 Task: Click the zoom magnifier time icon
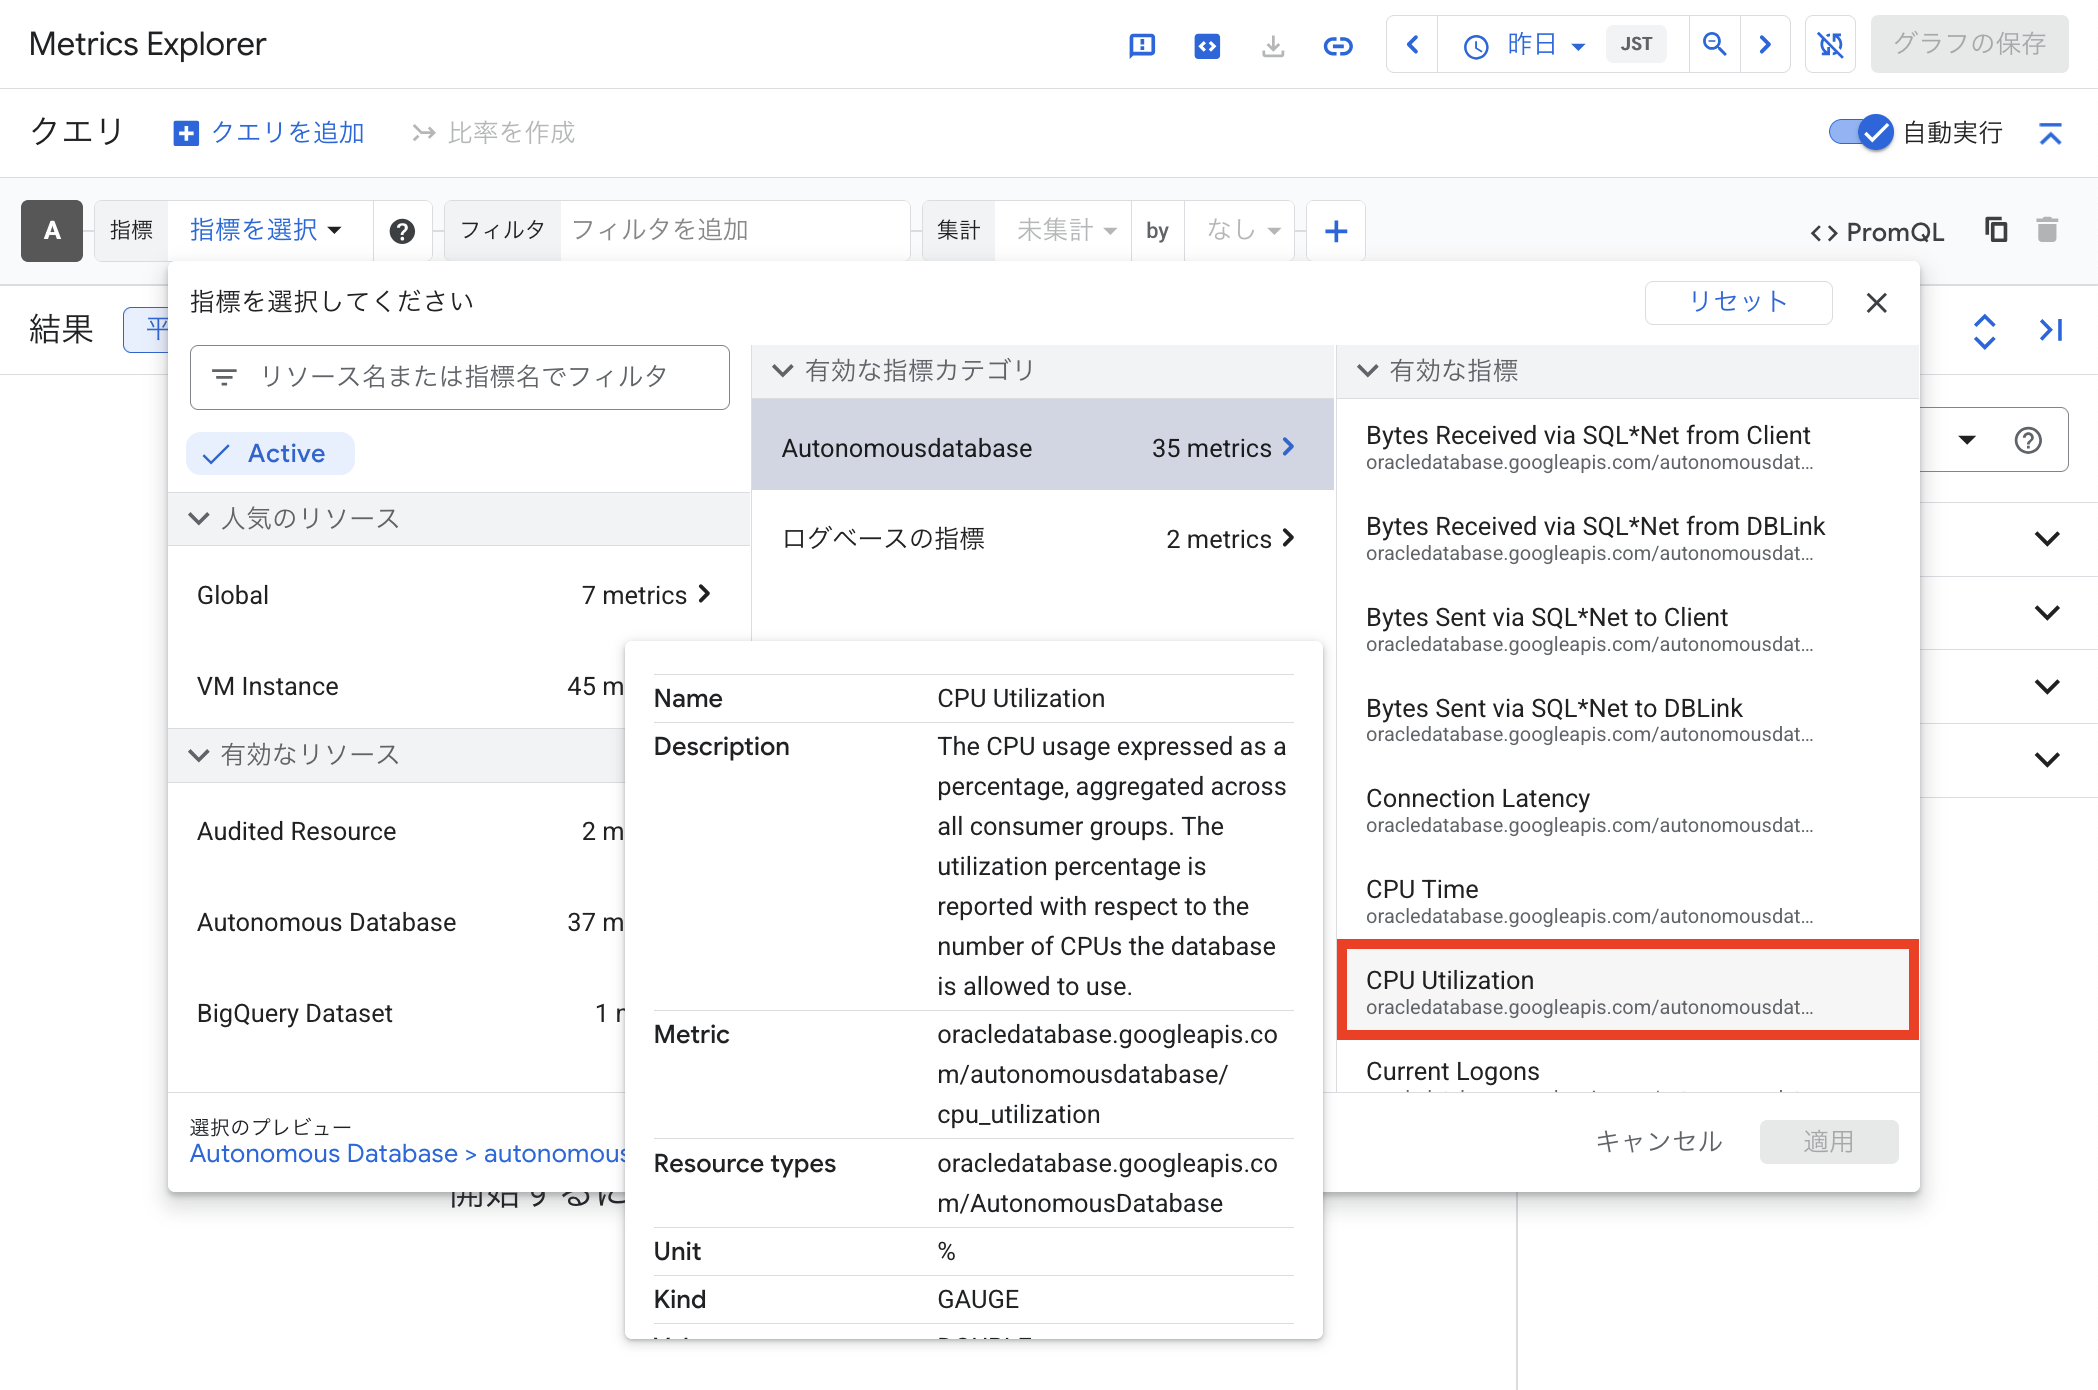pyautogui.click(x=1714, y=44)
